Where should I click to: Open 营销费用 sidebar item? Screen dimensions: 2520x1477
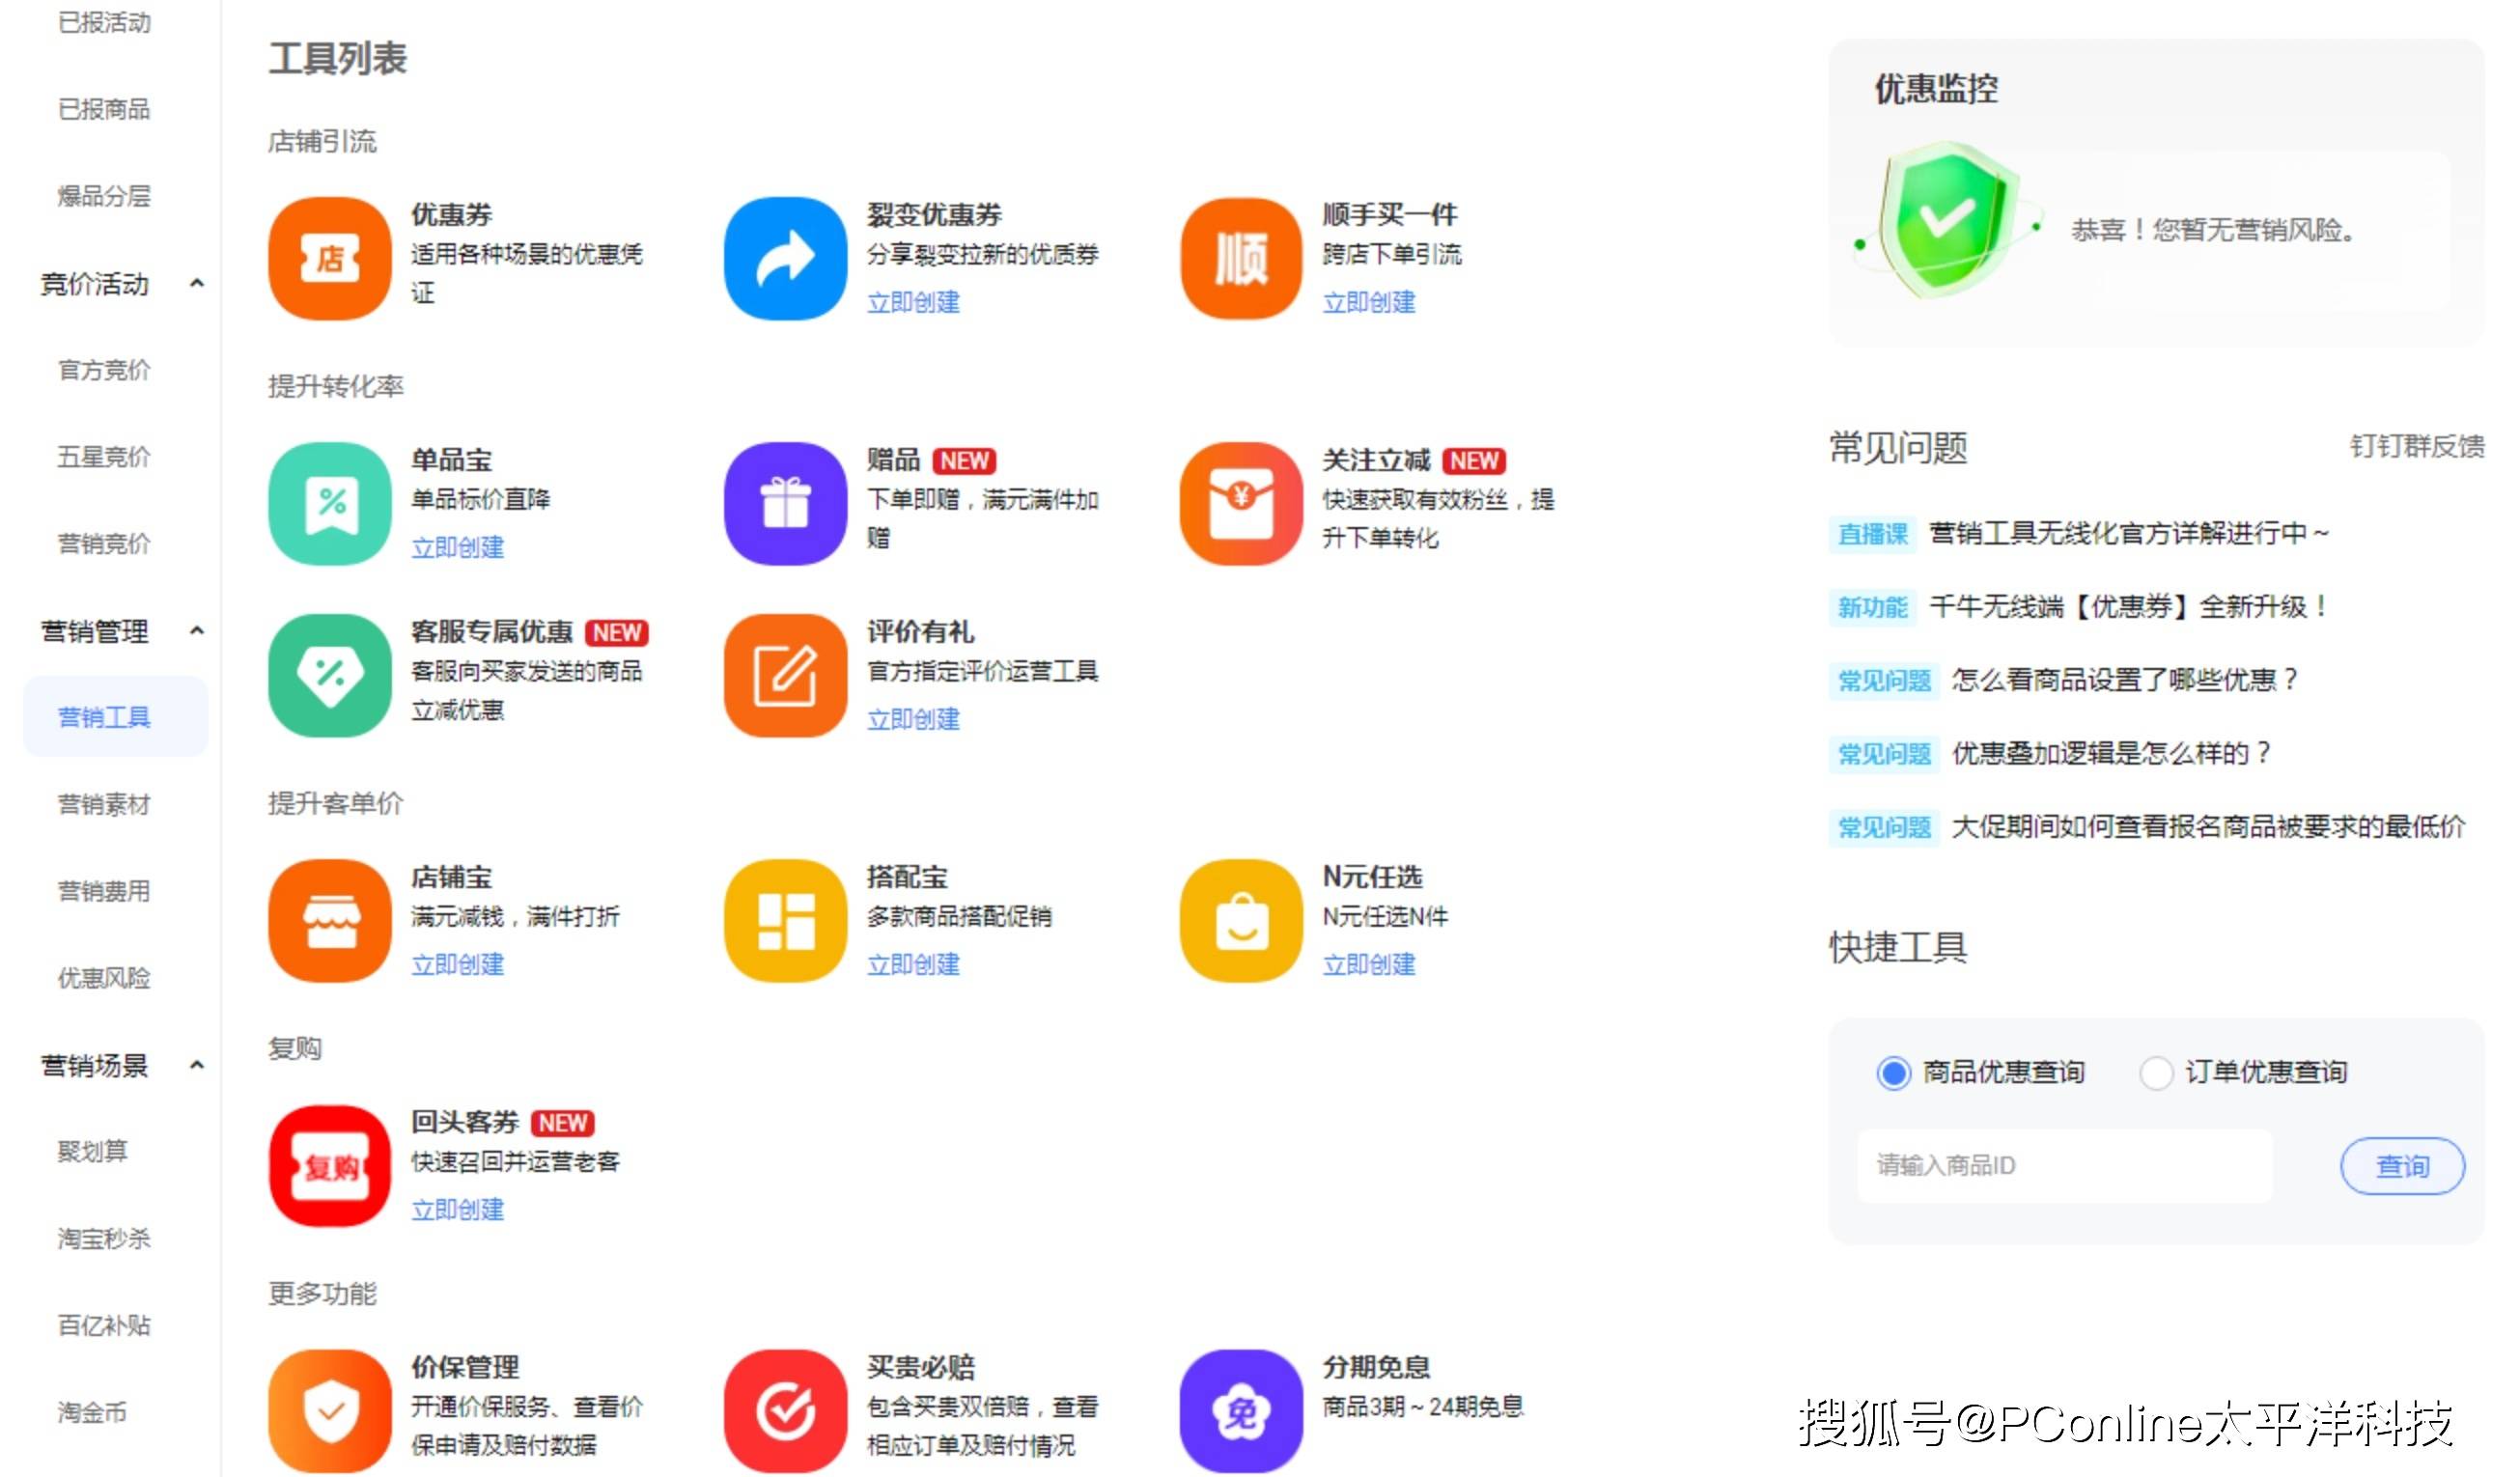click(104, 891)
